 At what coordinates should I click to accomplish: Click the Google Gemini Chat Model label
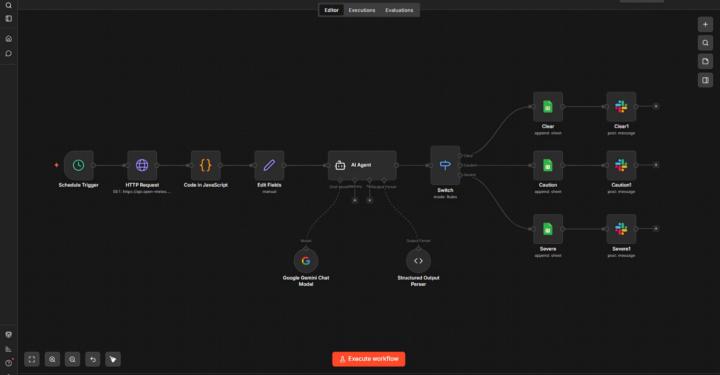(x=306, y=281)
